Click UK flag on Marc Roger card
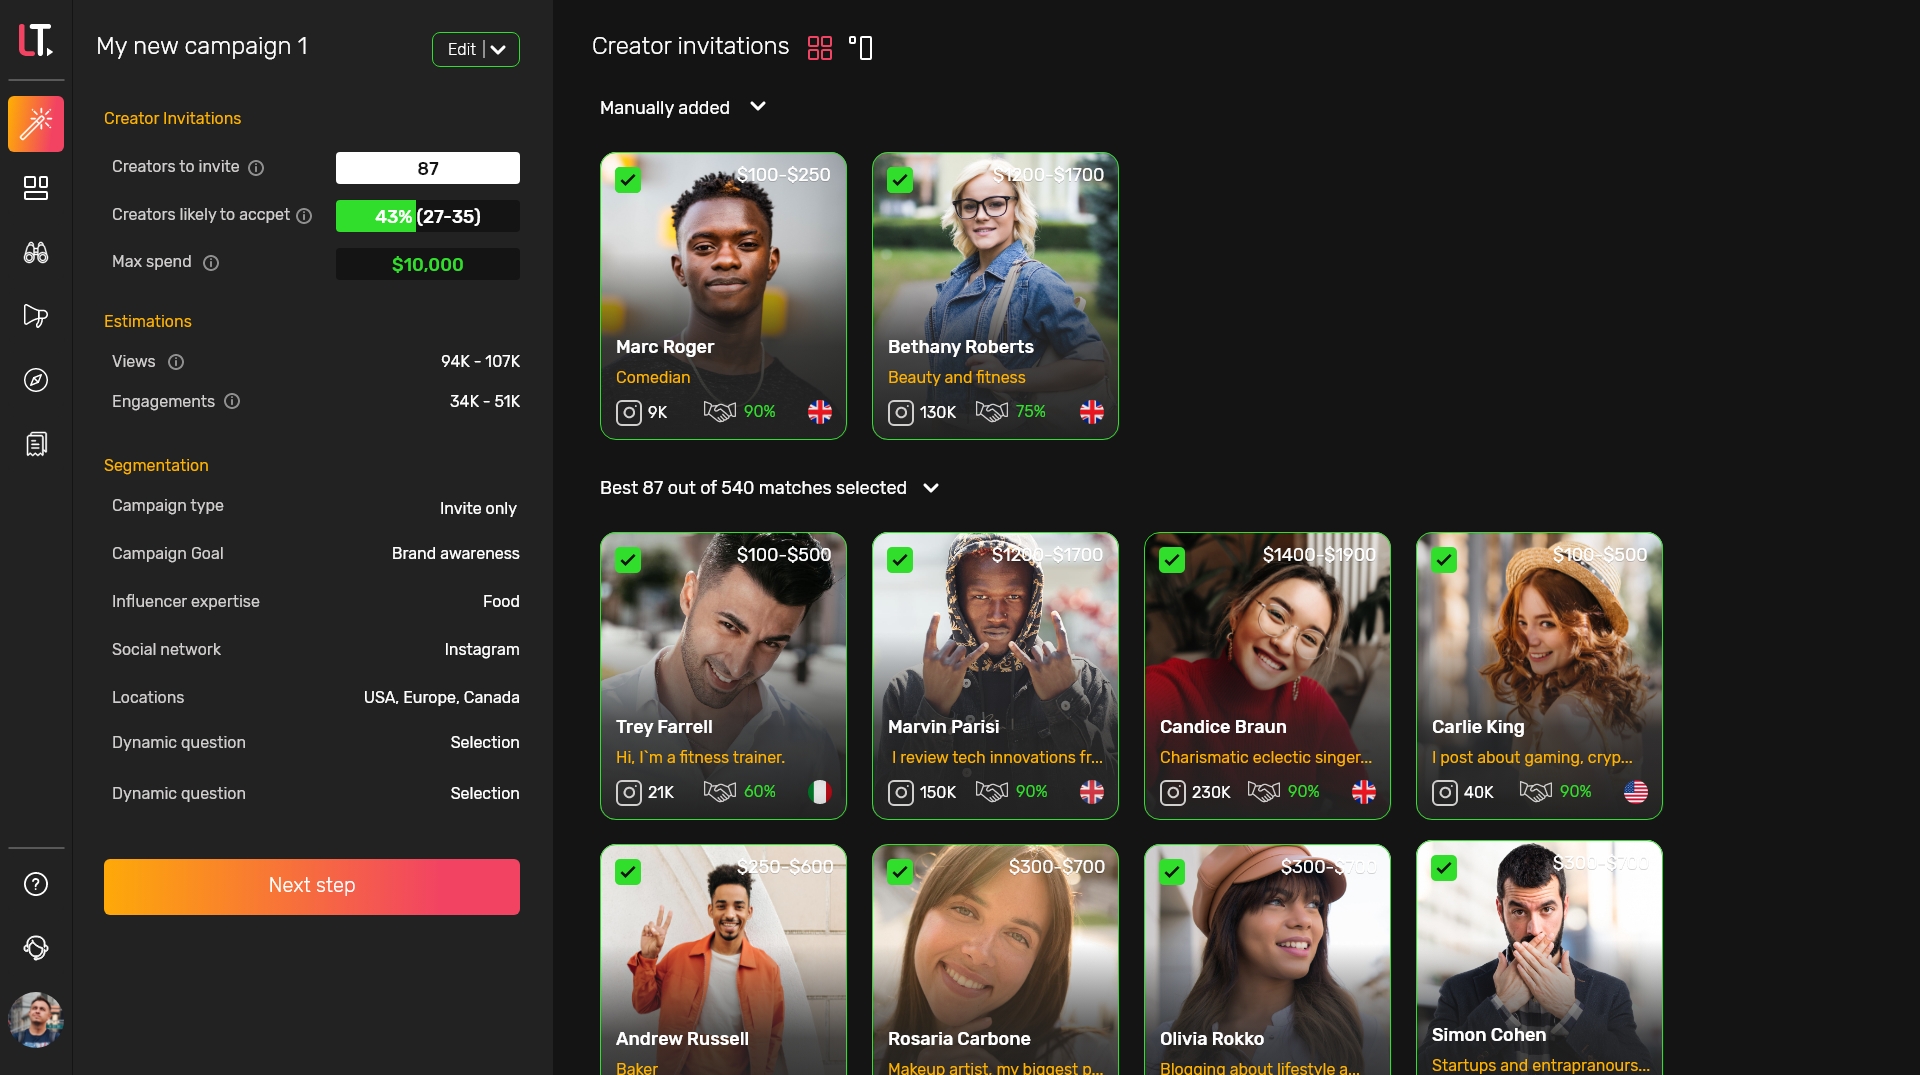Screen dimensions: 1920x1075 820,412
